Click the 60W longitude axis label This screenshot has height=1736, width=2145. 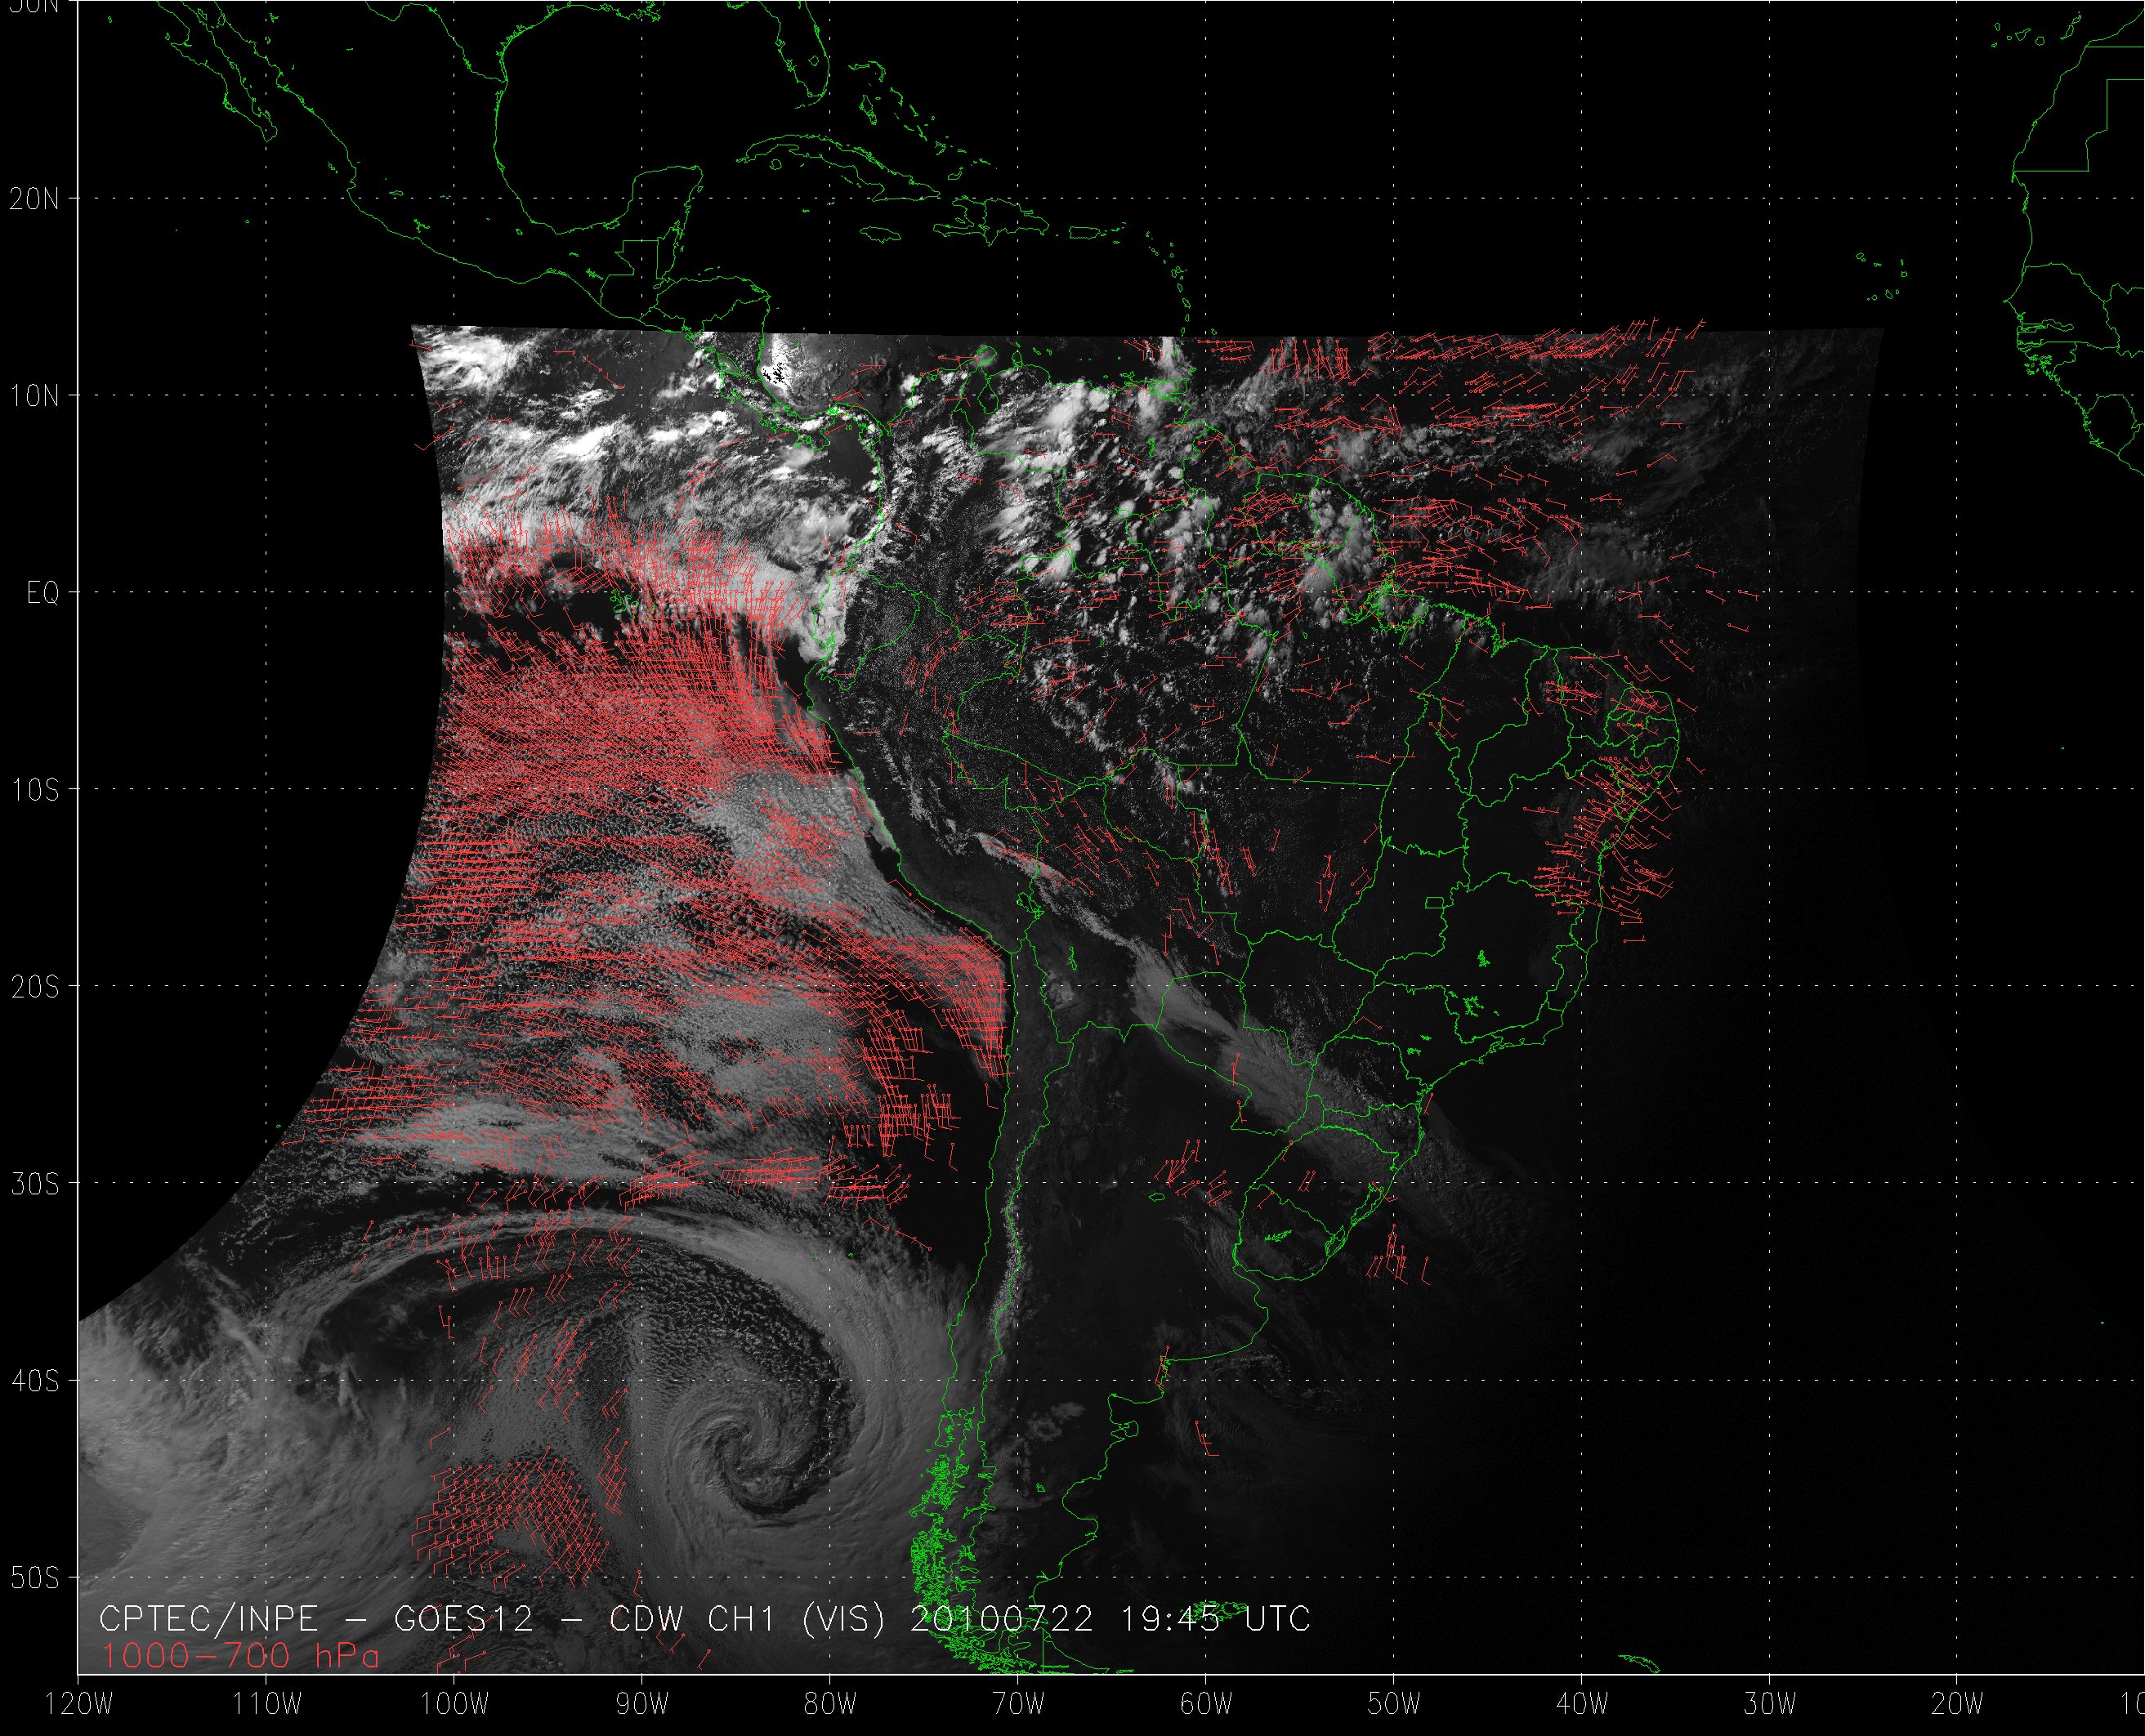pyautogui.click(x=1206, y=1704)
